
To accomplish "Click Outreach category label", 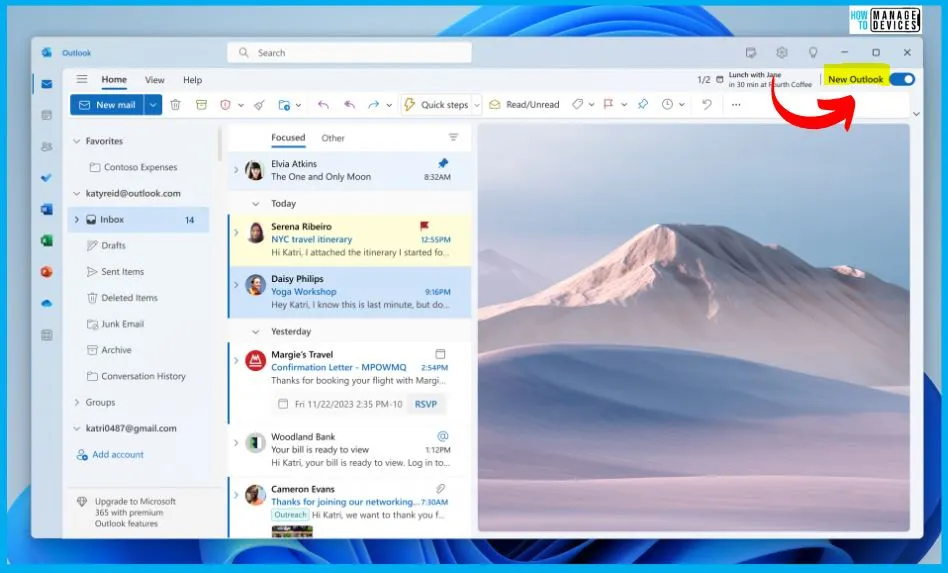I will coord(290,515).
